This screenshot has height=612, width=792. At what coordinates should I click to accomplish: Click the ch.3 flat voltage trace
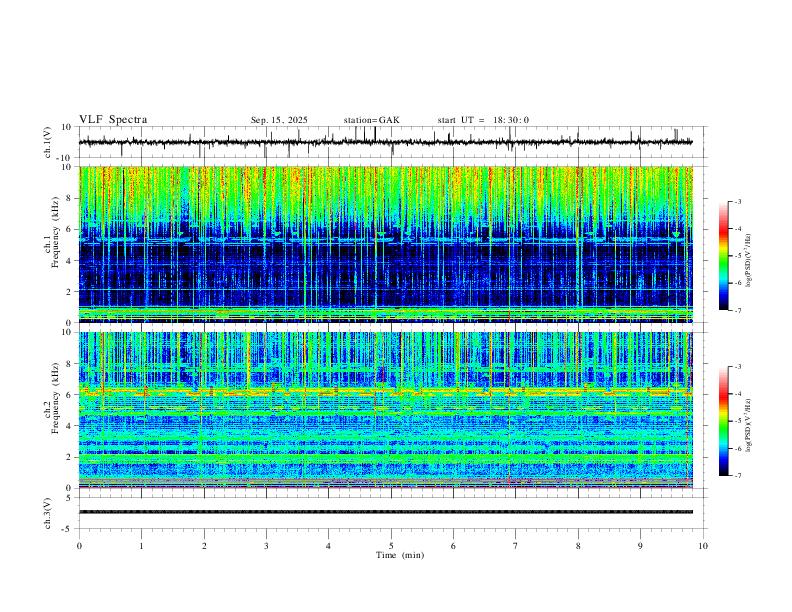[x=385, y=512]
